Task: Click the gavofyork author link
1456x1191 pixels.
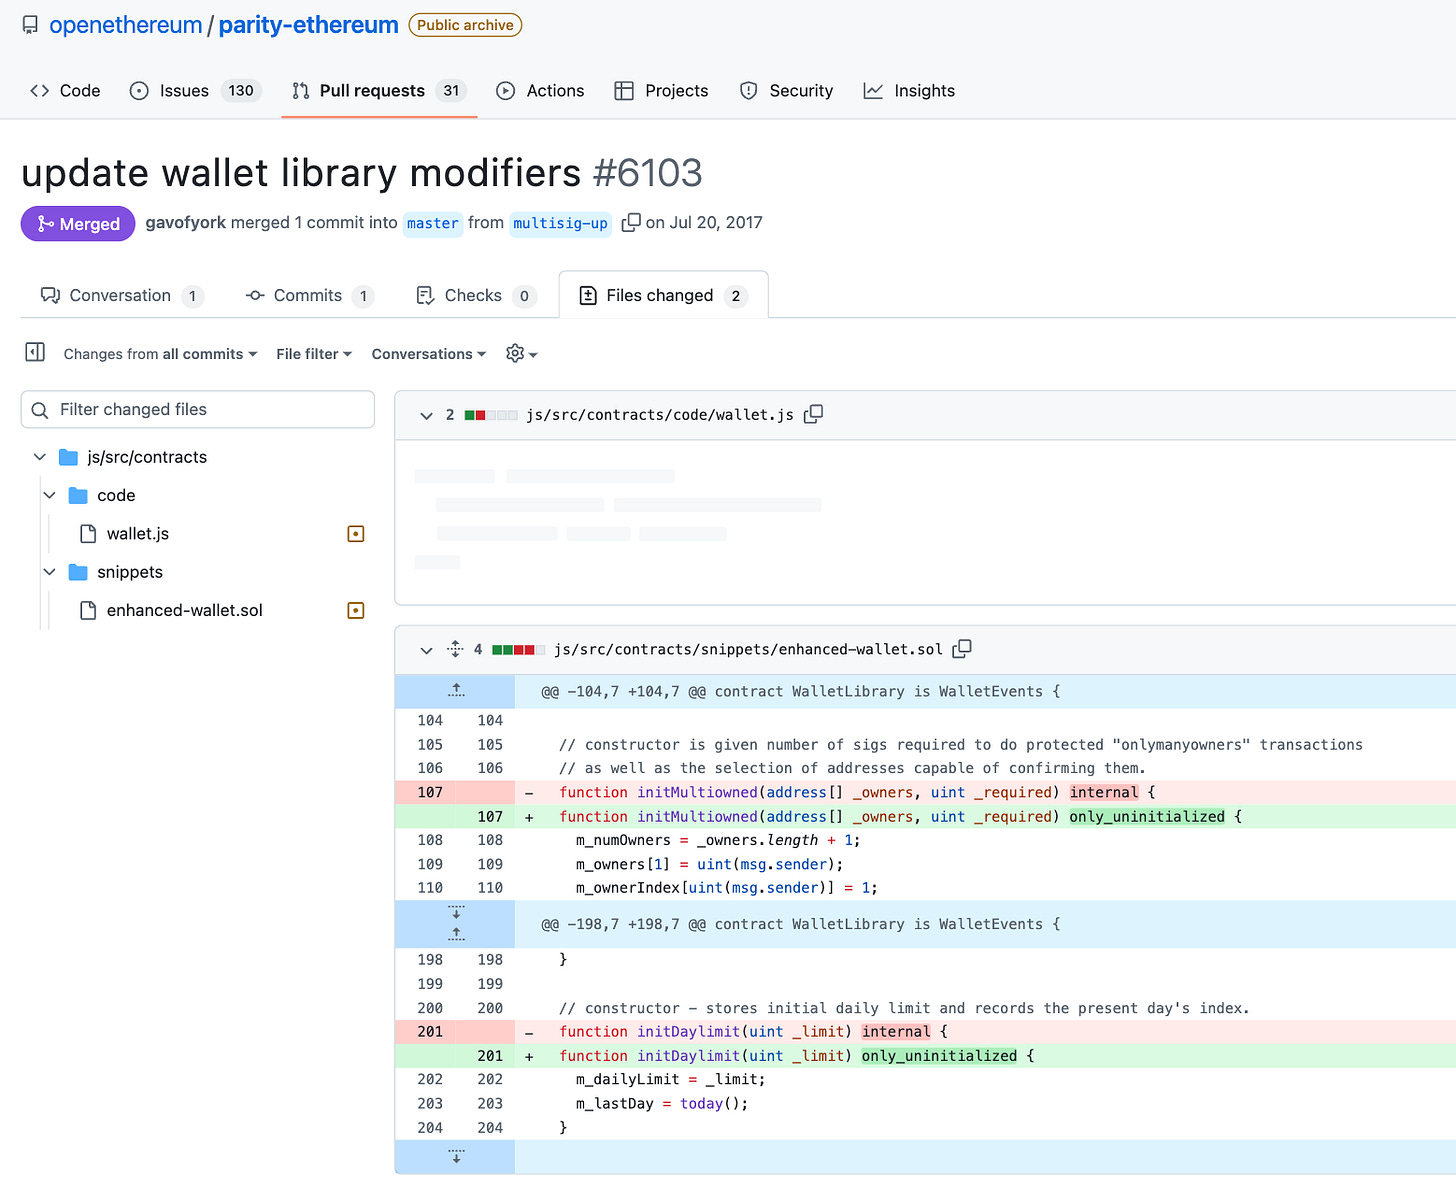Action: [186, 222]
